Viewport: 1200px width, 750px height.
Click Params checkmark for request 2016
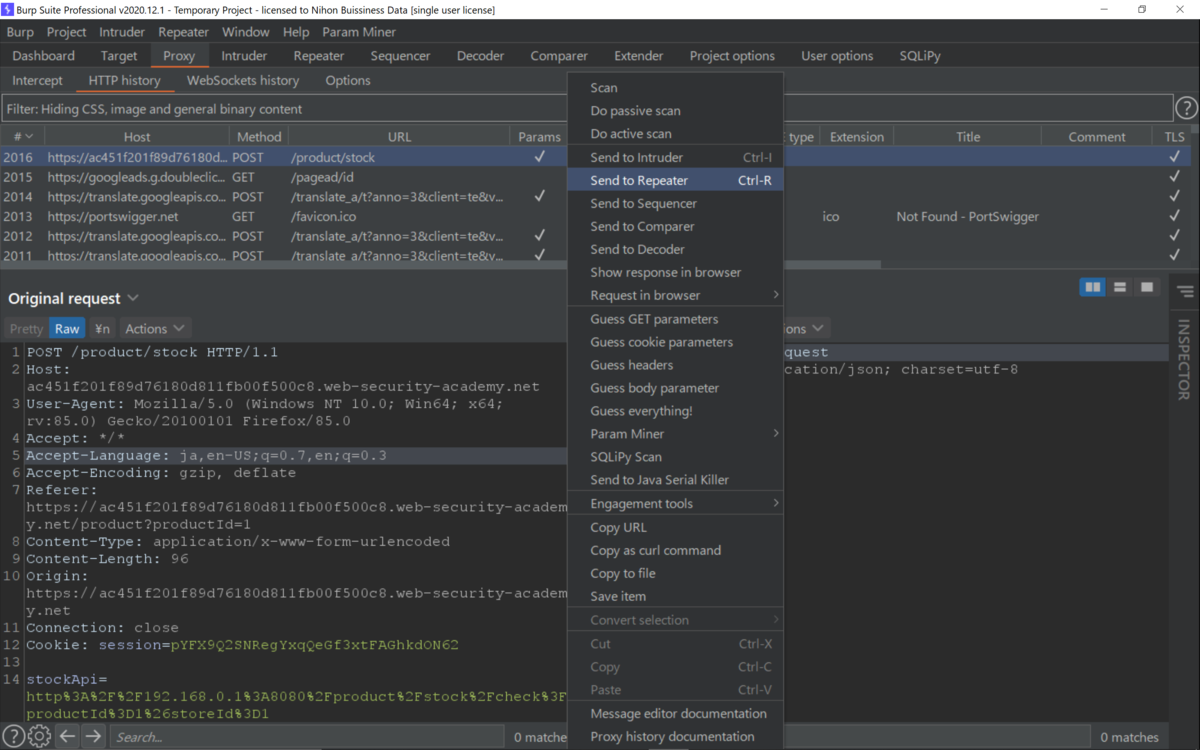pos(540,157)
